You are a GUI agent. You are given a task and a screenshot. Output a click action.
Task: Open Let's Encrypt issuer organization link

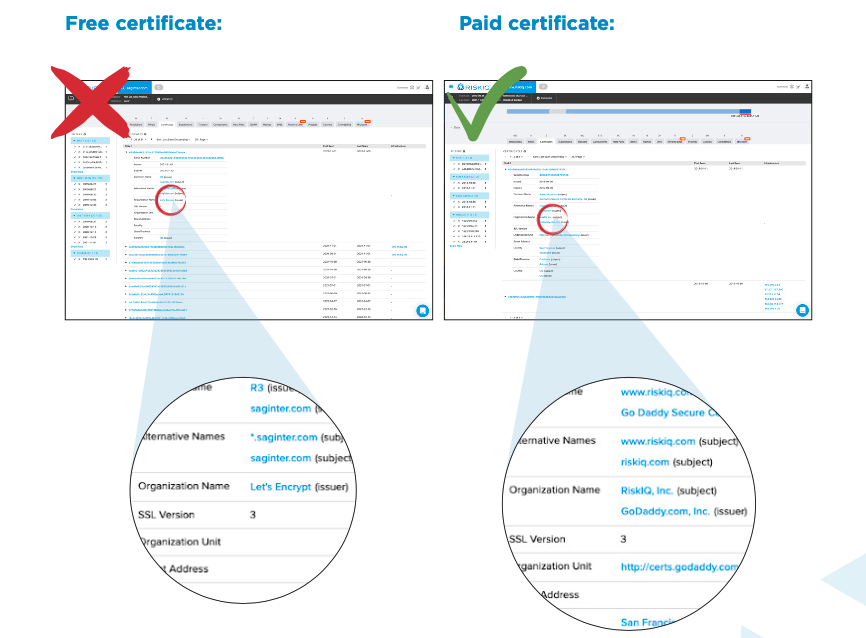coord(281,487)
